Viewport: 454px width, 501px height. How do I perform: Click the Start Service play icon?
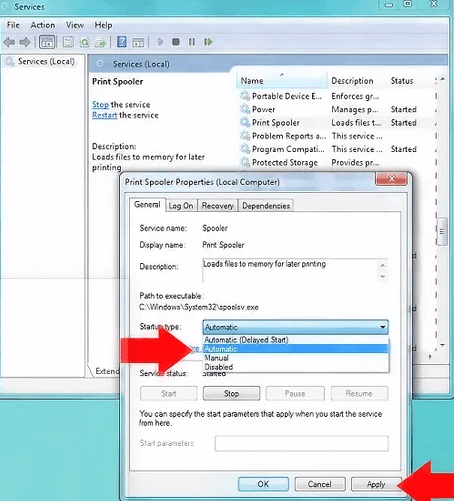coord(160,42)
